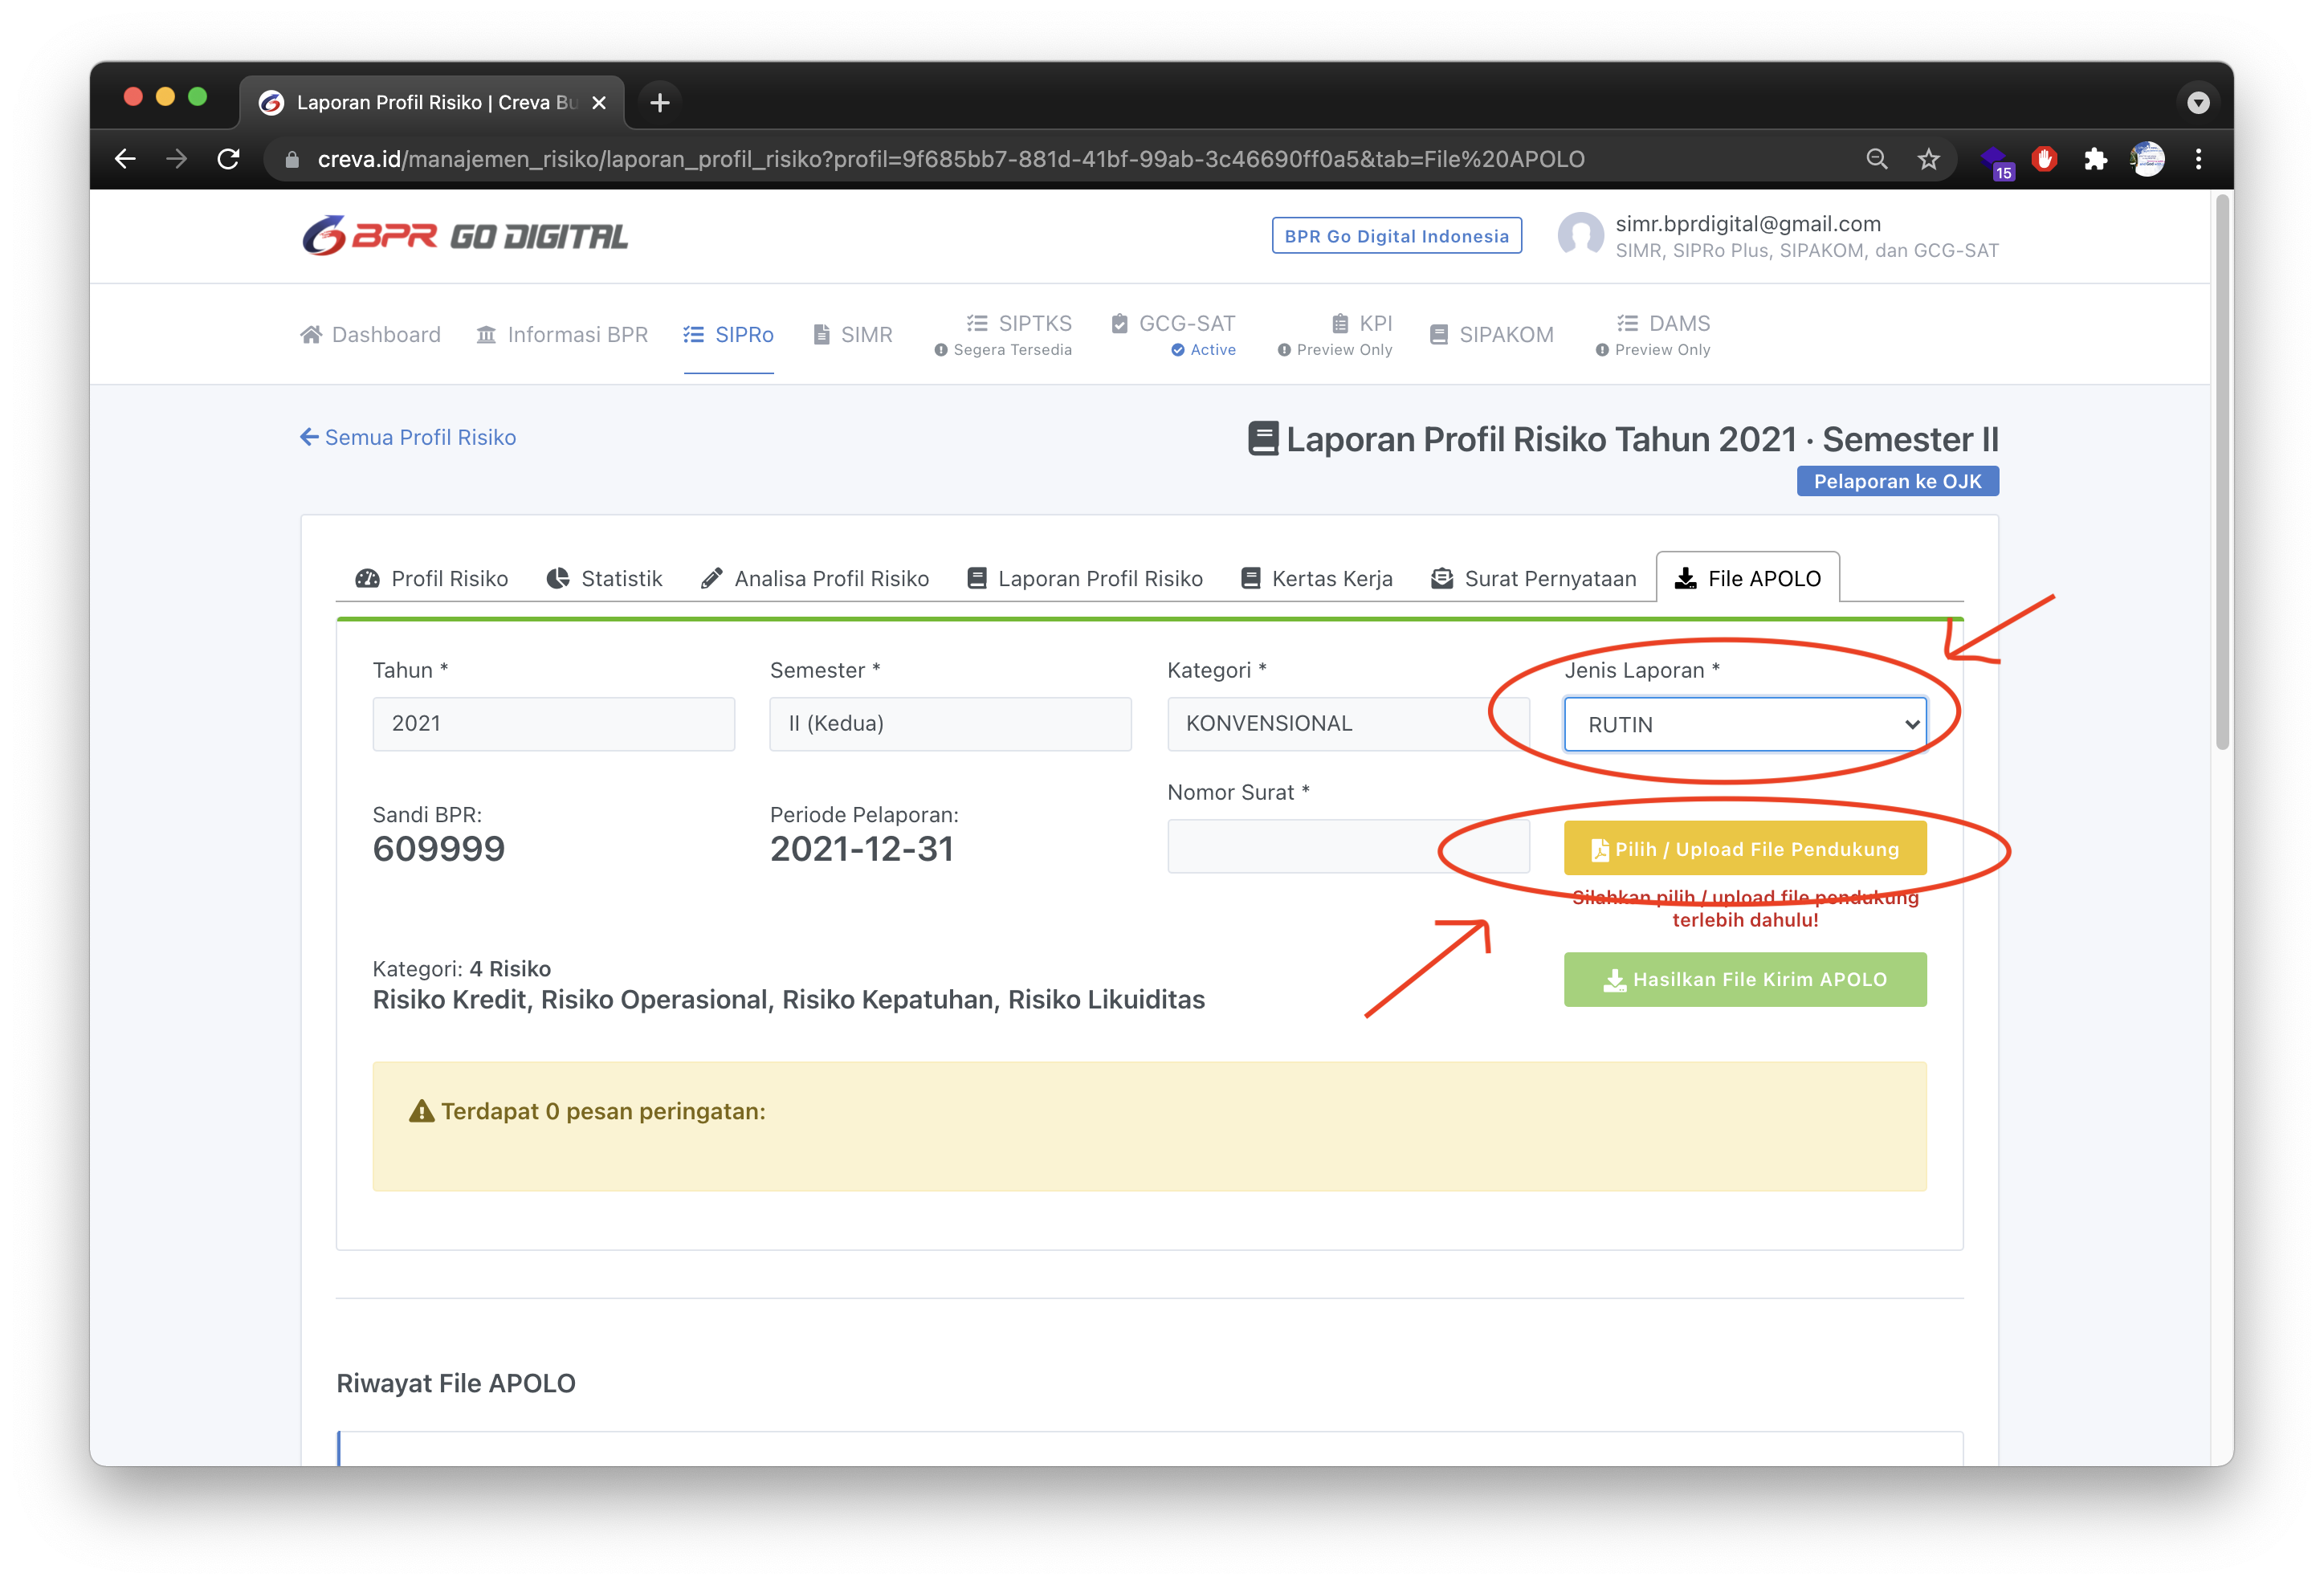
Task: Open the SIPRo menu item
Action: coord(728,335)
